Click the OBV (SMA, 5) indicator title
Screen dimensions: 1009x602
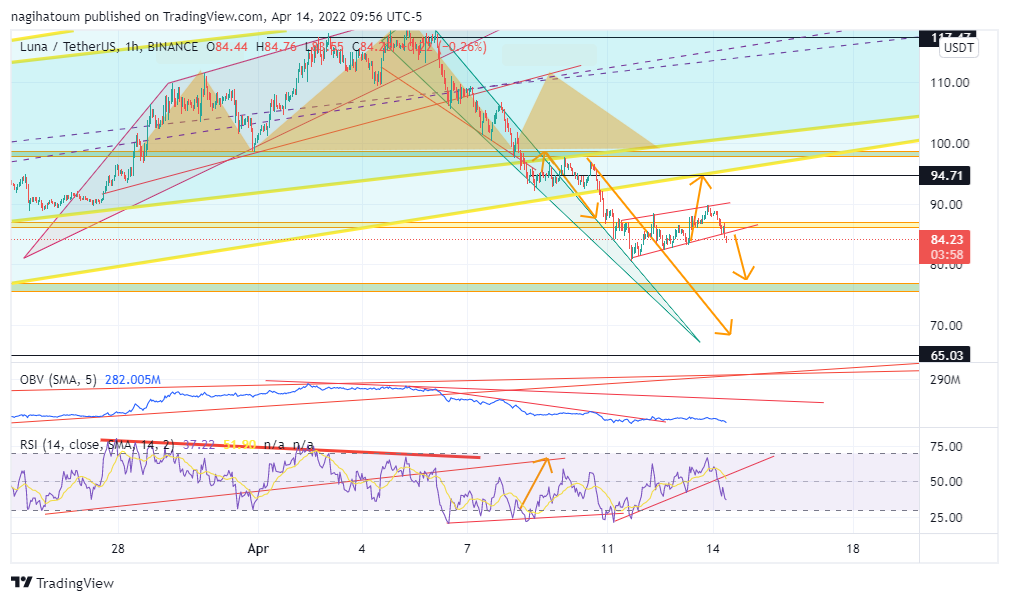coord(58,379)
